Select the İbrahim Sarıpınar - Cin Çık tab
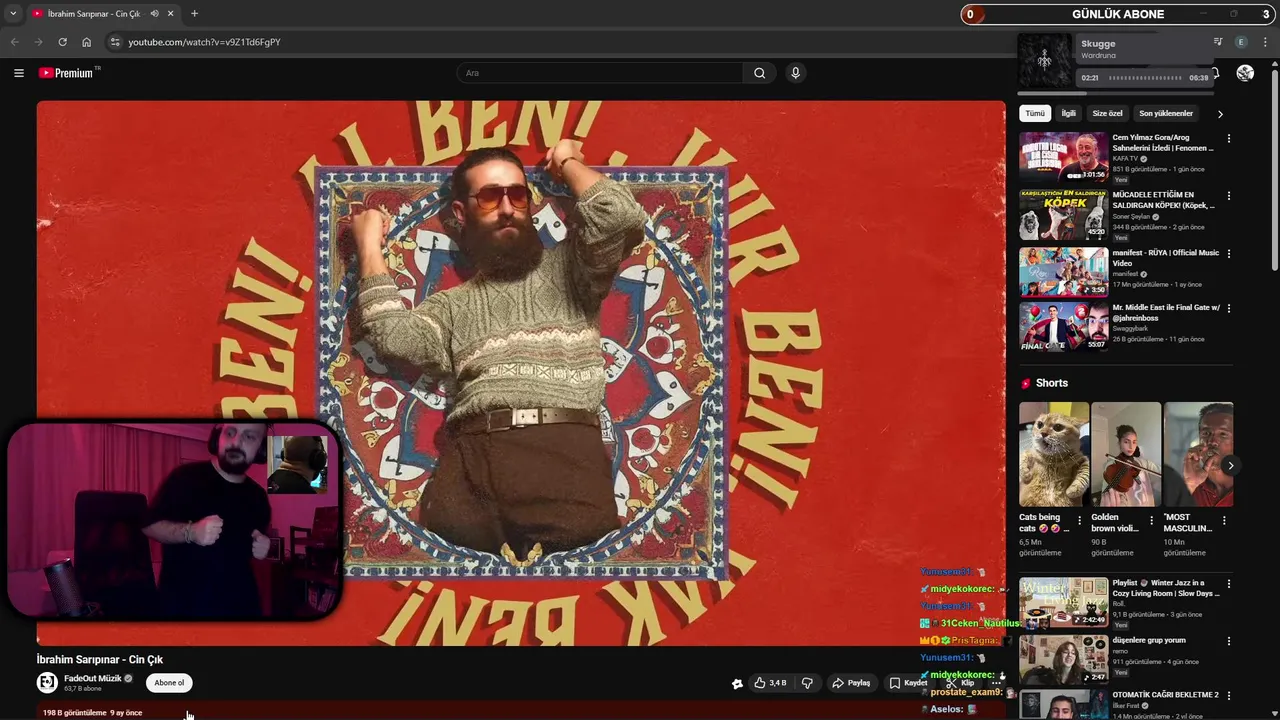This screenshot has height=720, width=1280. [x=93, y=14]
